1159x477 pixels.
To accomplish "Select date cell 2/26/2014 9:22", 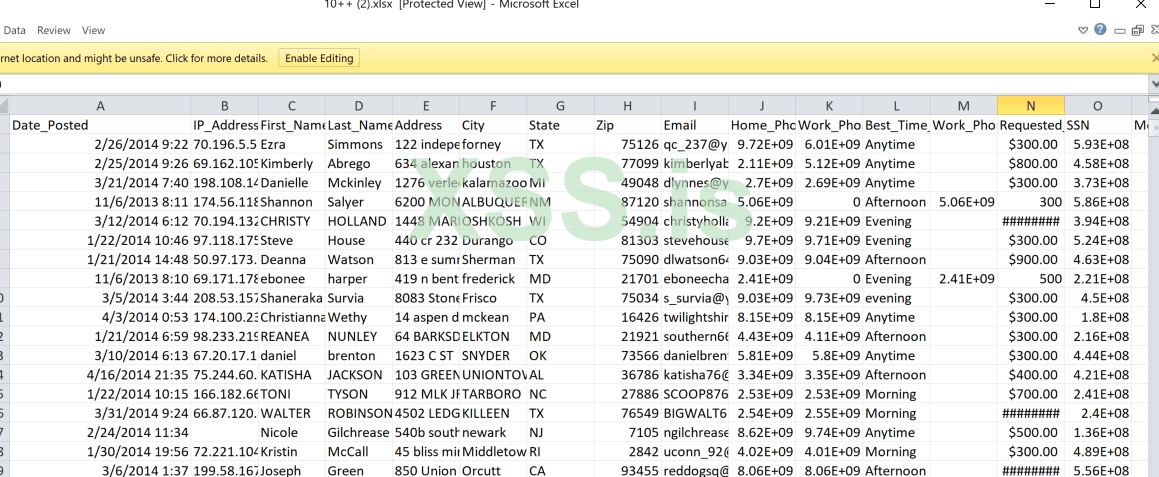I will 101,144.
